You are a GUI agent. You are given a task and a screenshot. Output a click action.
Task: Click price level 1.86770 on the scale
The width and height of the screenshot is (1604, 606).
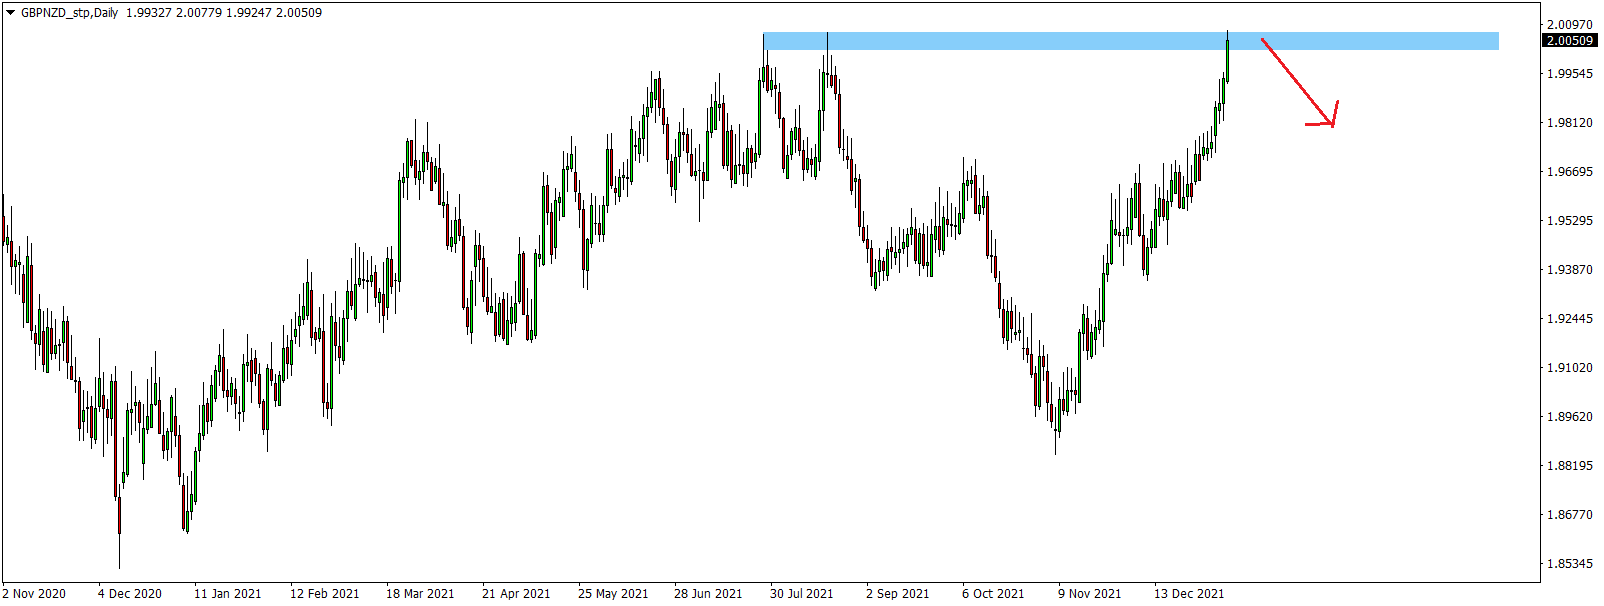(1569, 514)
